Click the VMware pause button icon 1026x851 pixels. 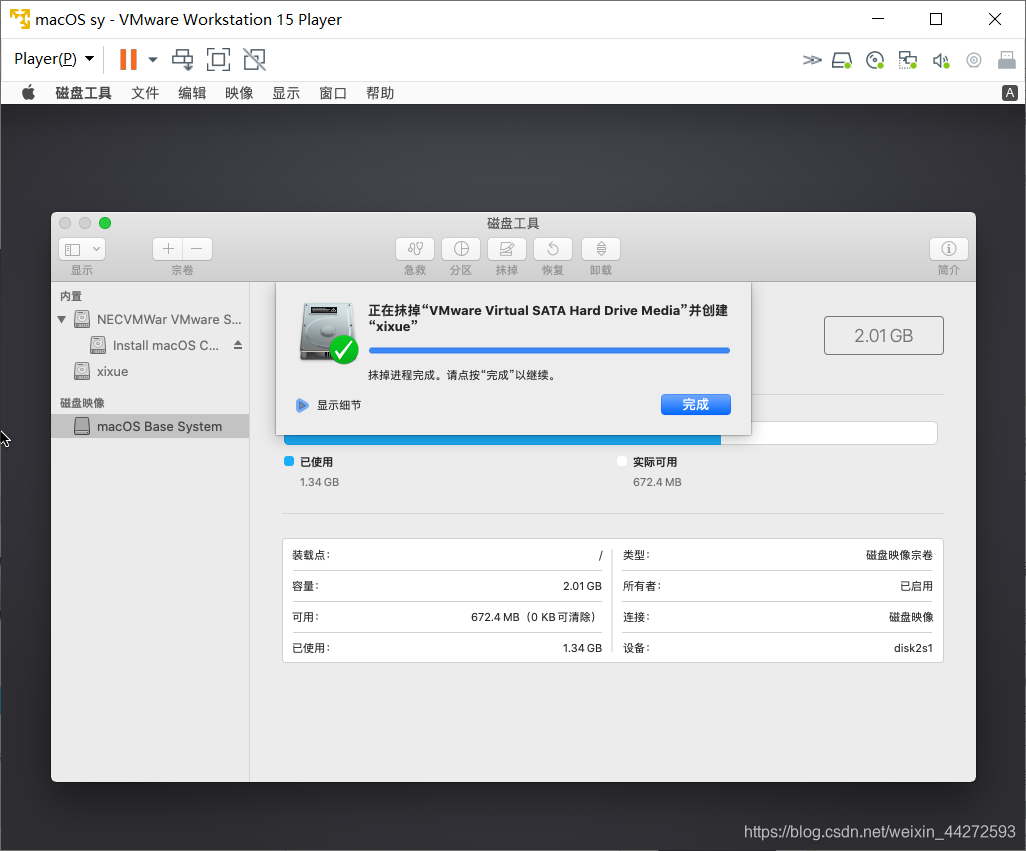click(128, 59)
